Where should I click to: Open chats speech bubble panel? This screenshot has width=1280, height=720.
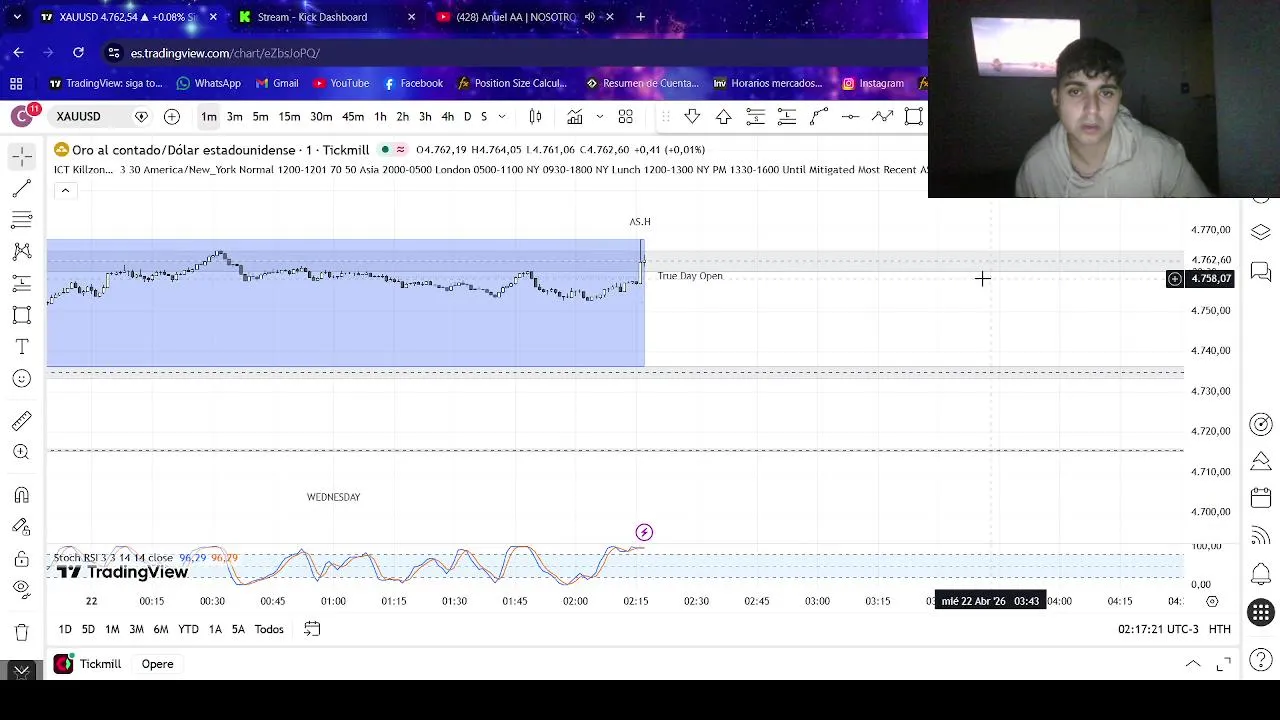[1261, 272]
